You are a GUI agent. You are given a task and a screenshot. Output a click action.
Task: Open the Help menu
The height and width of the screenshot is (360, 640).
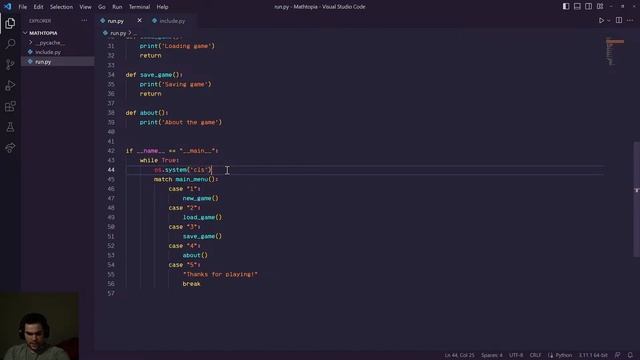[x=162, y=7]
